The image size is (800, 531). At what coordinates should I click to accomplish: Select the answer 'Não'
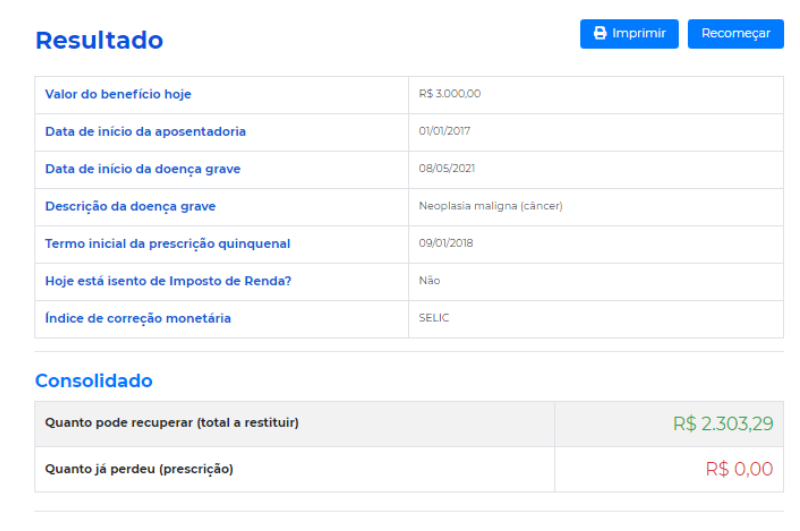(429, 281)
